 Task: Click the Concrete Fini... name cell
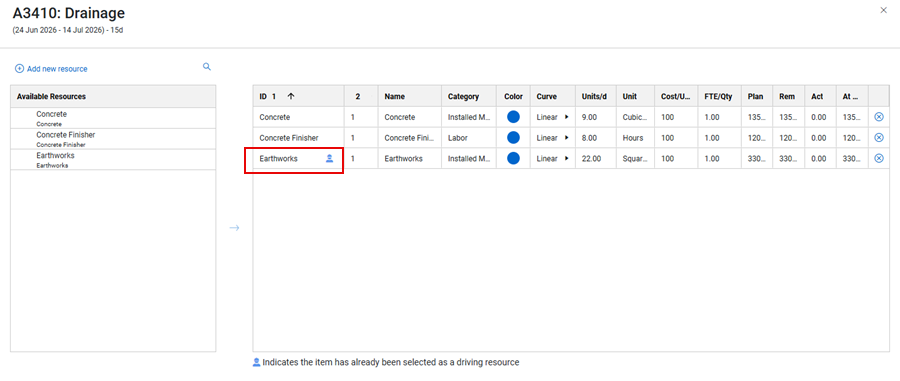(x=410, y=138)
